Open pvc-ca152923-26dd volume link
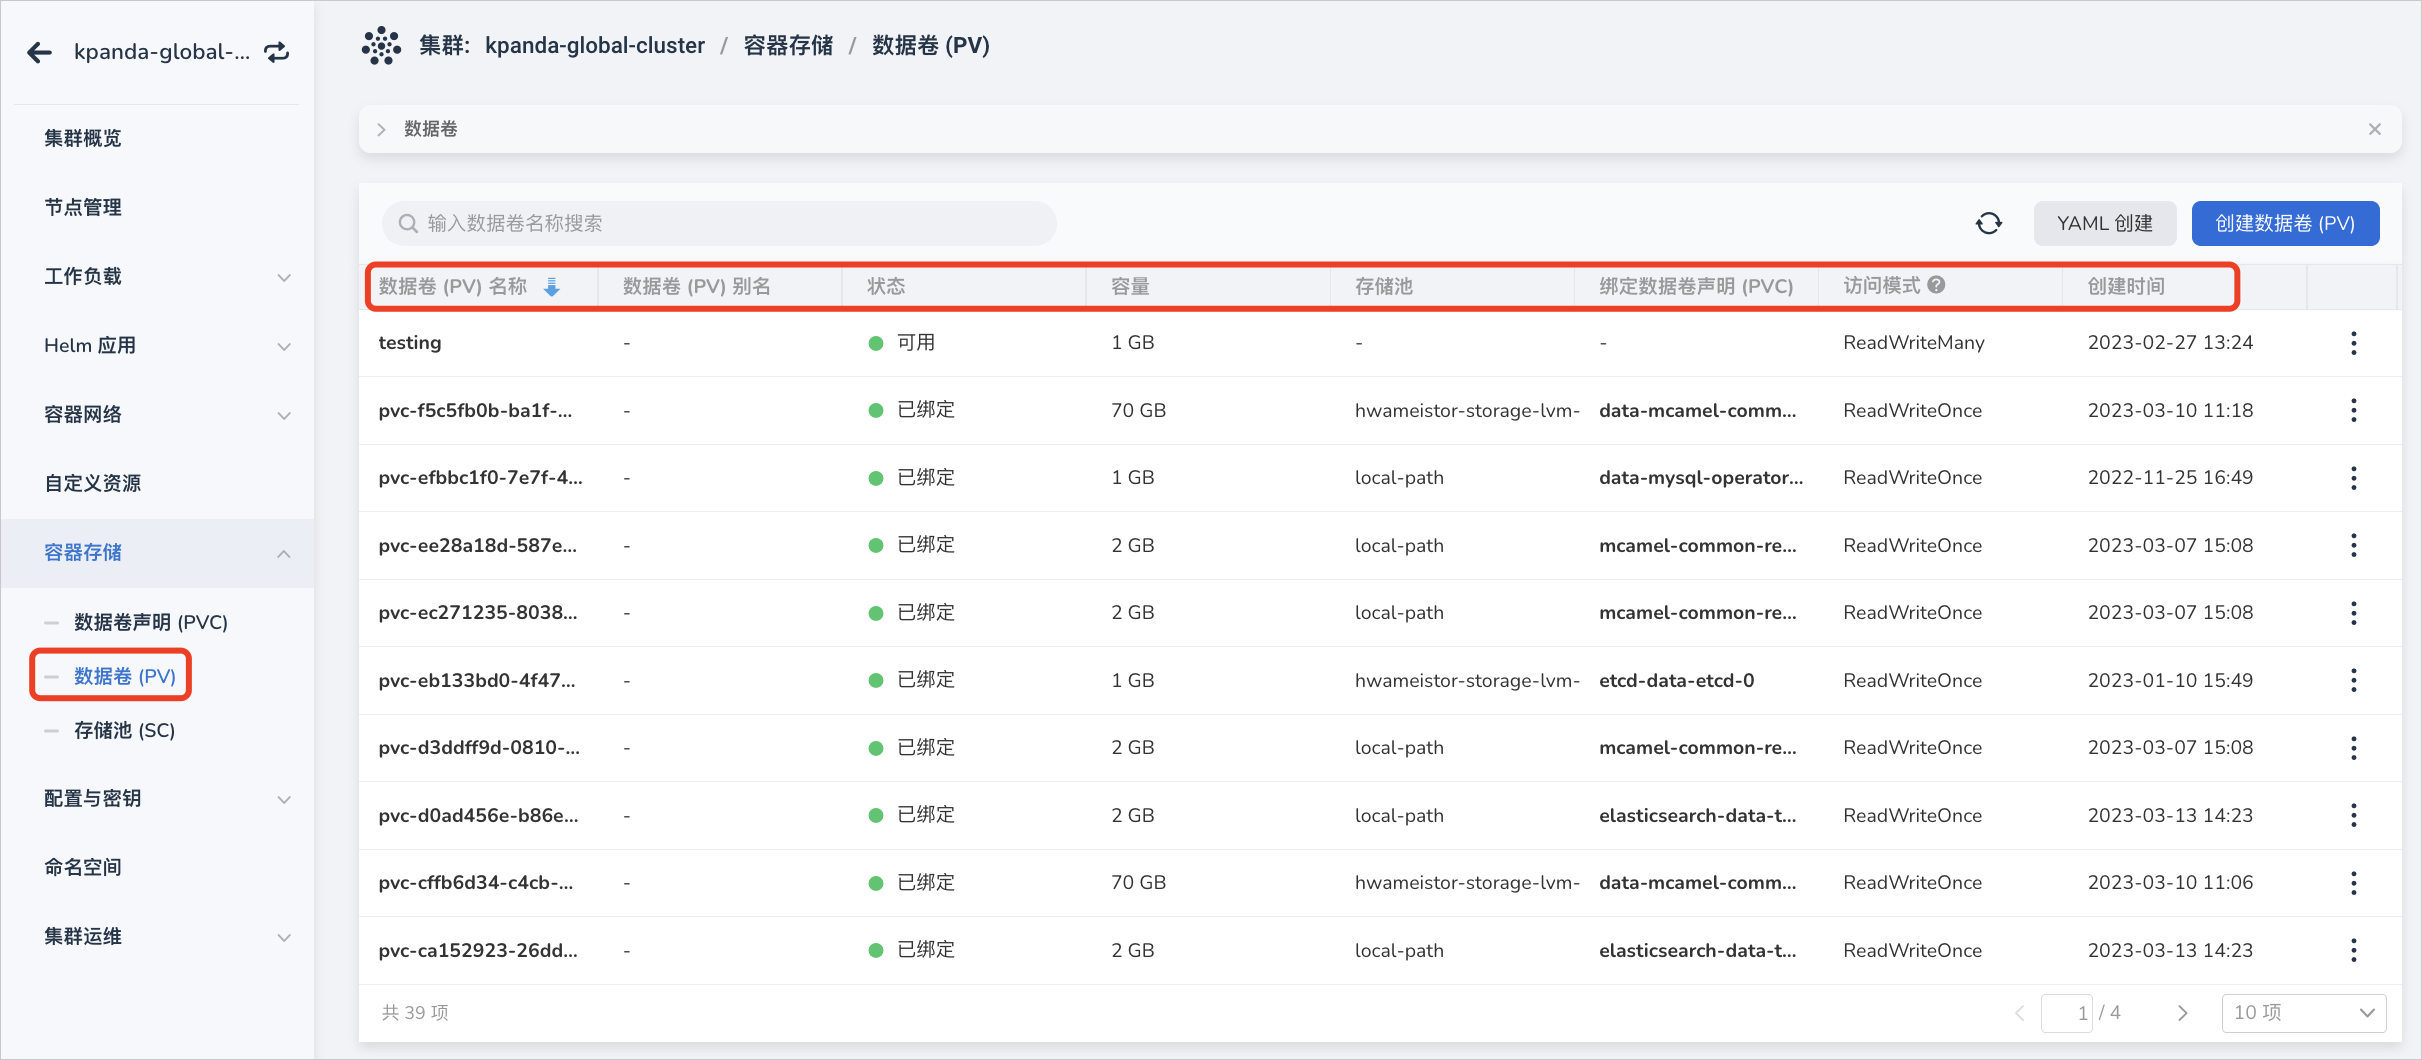Screen dimensions: 2422x1060 pos(478,950)
